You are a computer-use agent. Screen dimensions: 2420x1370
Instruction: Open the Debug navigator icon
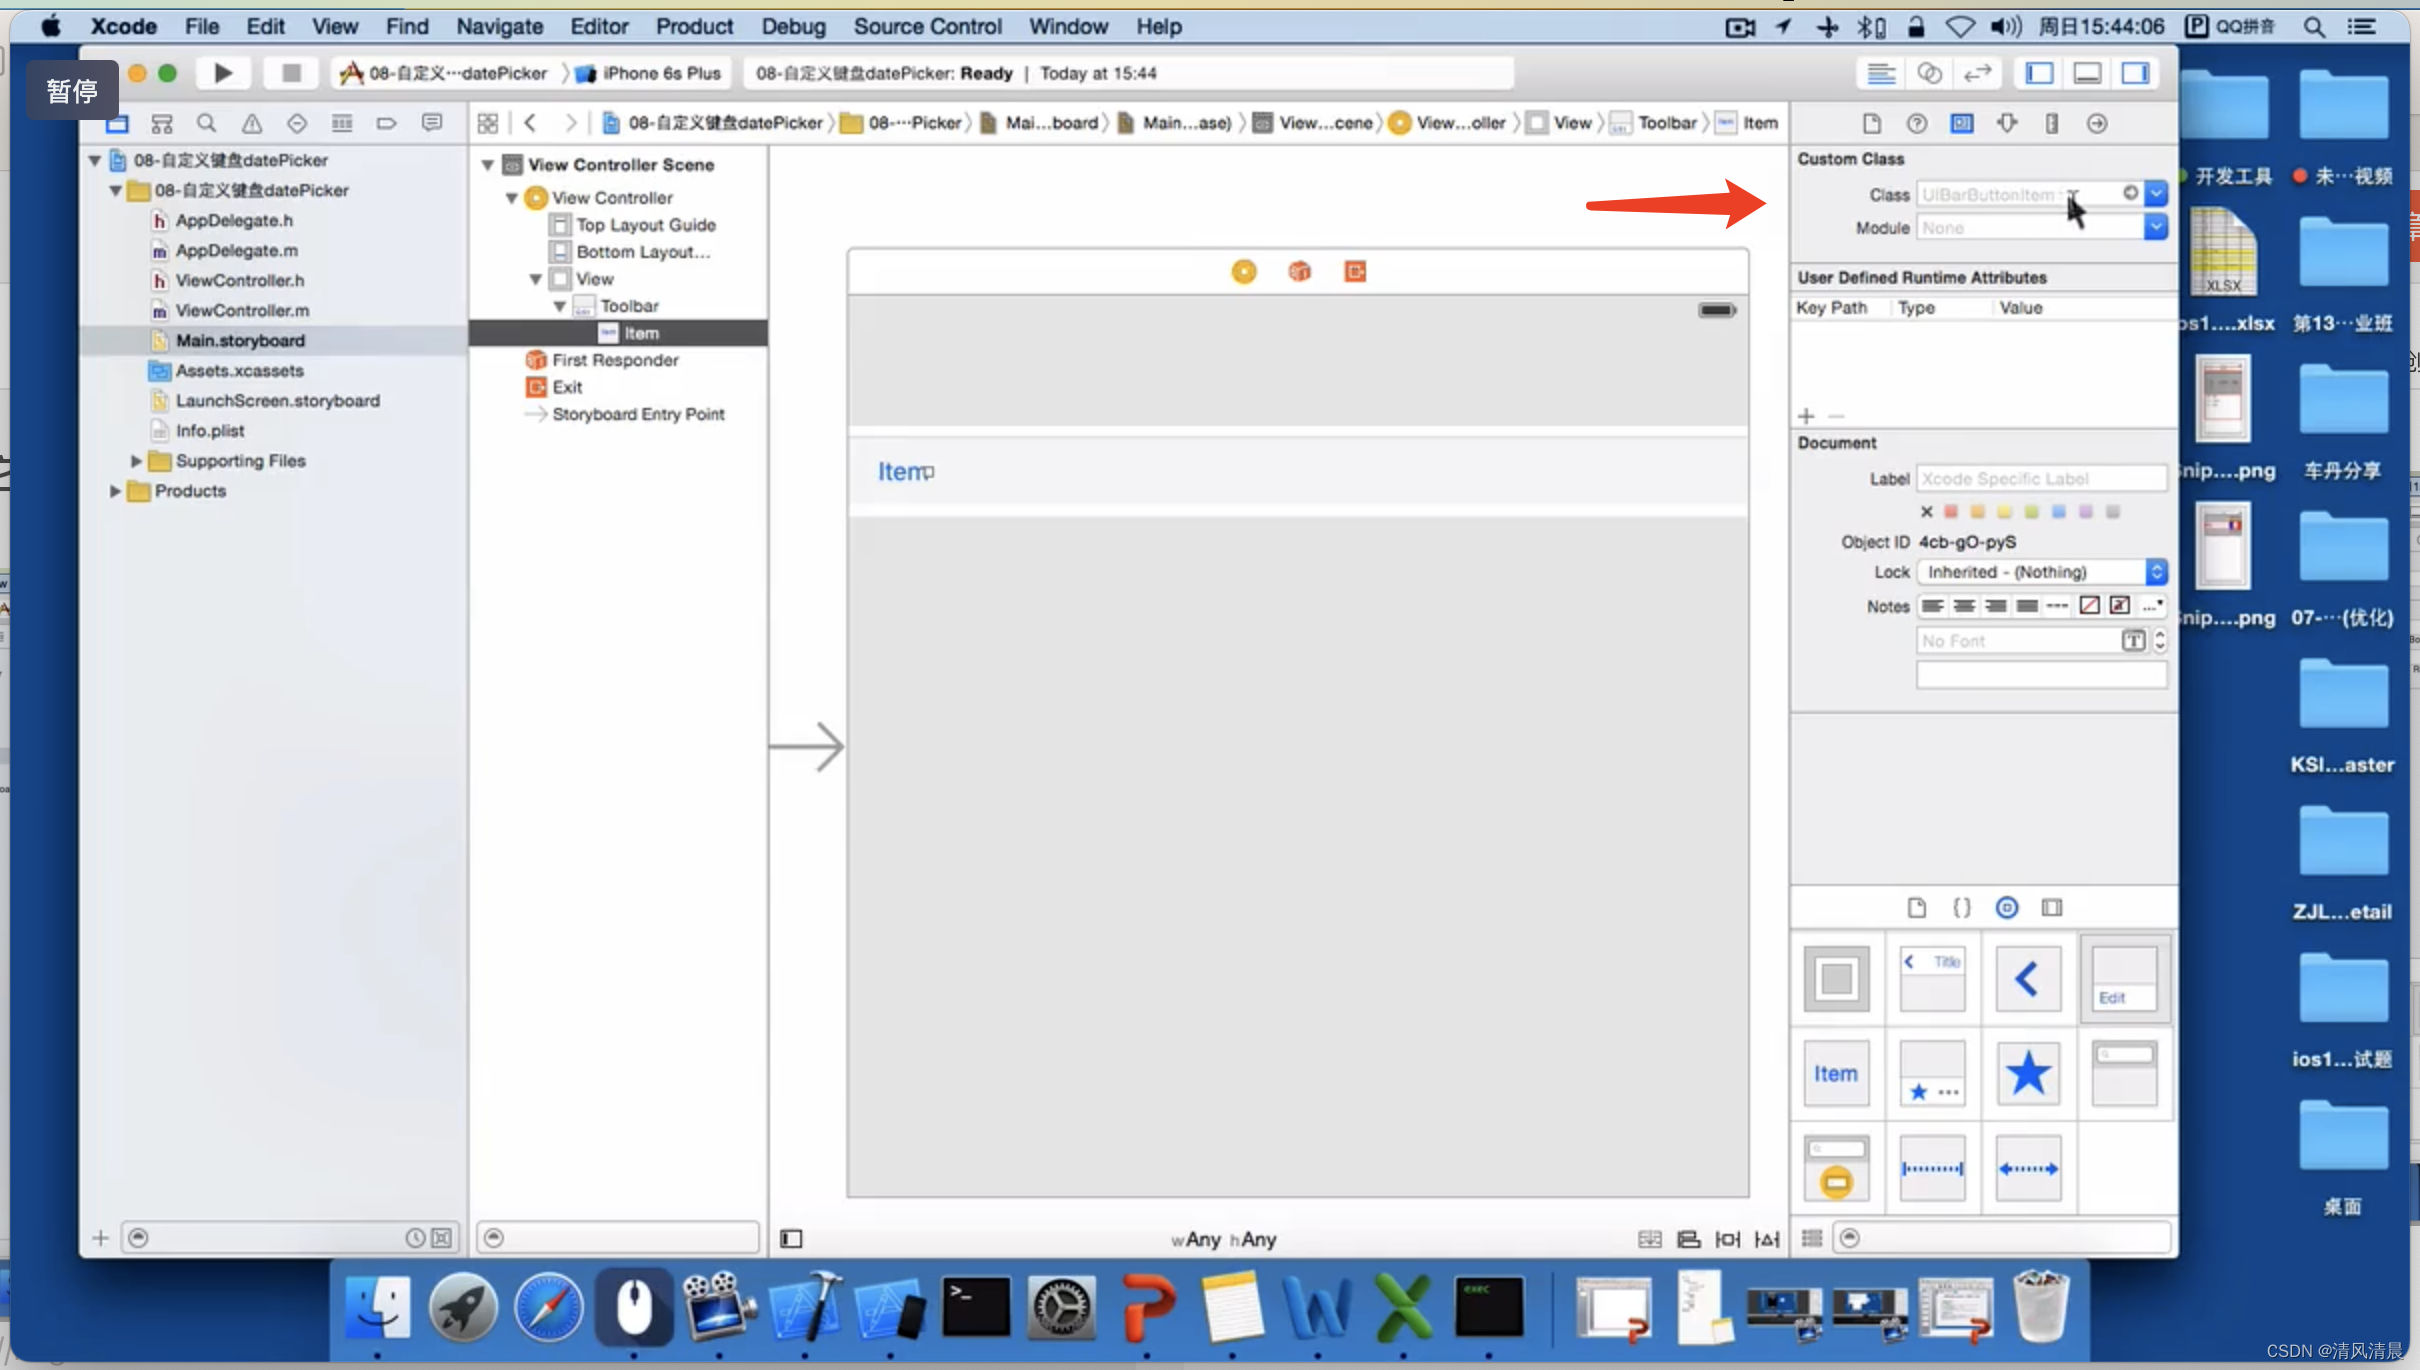(342, 124)
